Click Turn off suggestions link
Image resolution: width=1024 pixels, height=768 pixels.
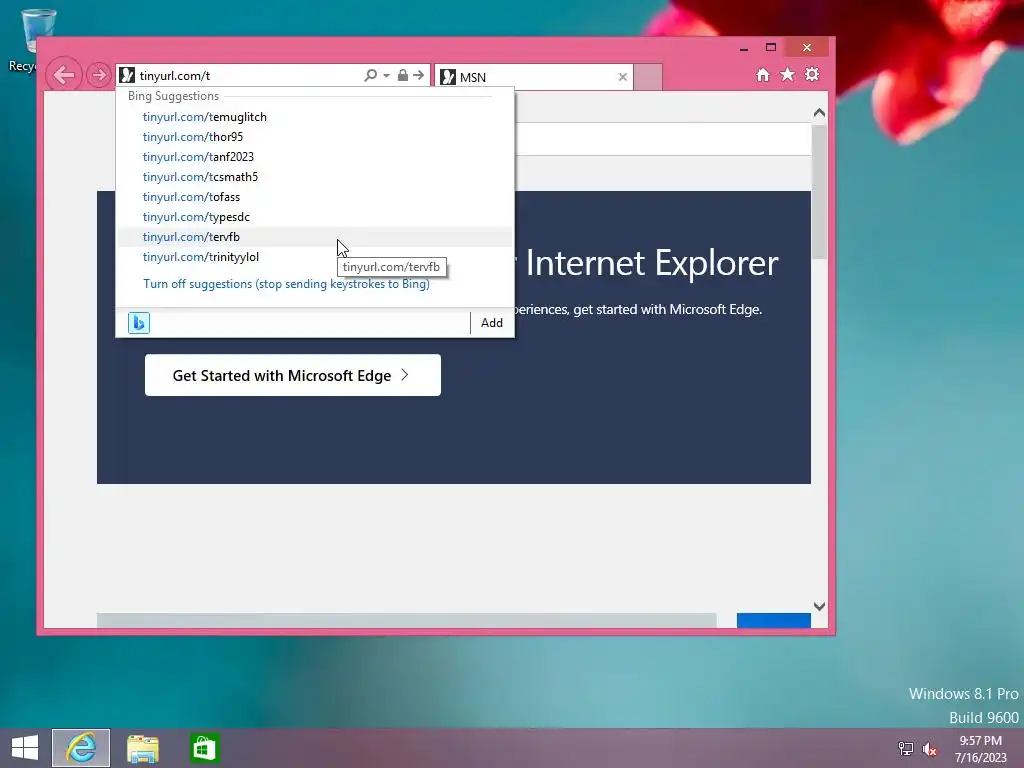(286, 284)
